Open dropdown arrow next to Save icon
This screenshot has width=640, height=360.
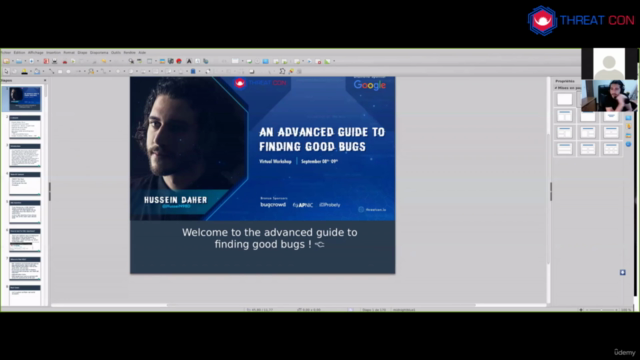(x=38, y=61)
